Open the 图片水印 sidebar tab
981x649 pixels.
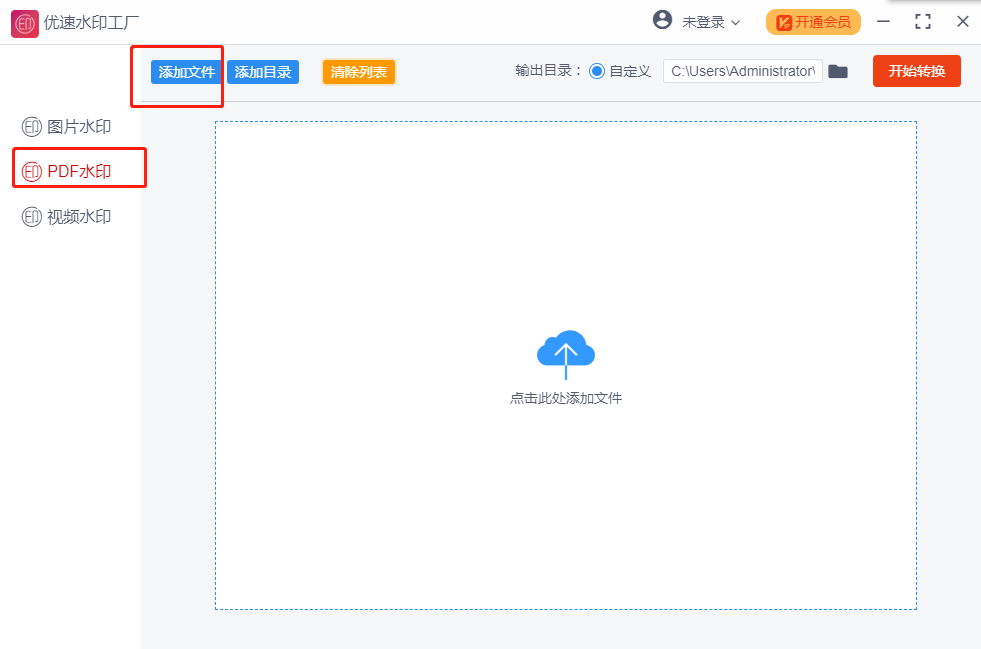pyautogui.click(x=67, y=127)
